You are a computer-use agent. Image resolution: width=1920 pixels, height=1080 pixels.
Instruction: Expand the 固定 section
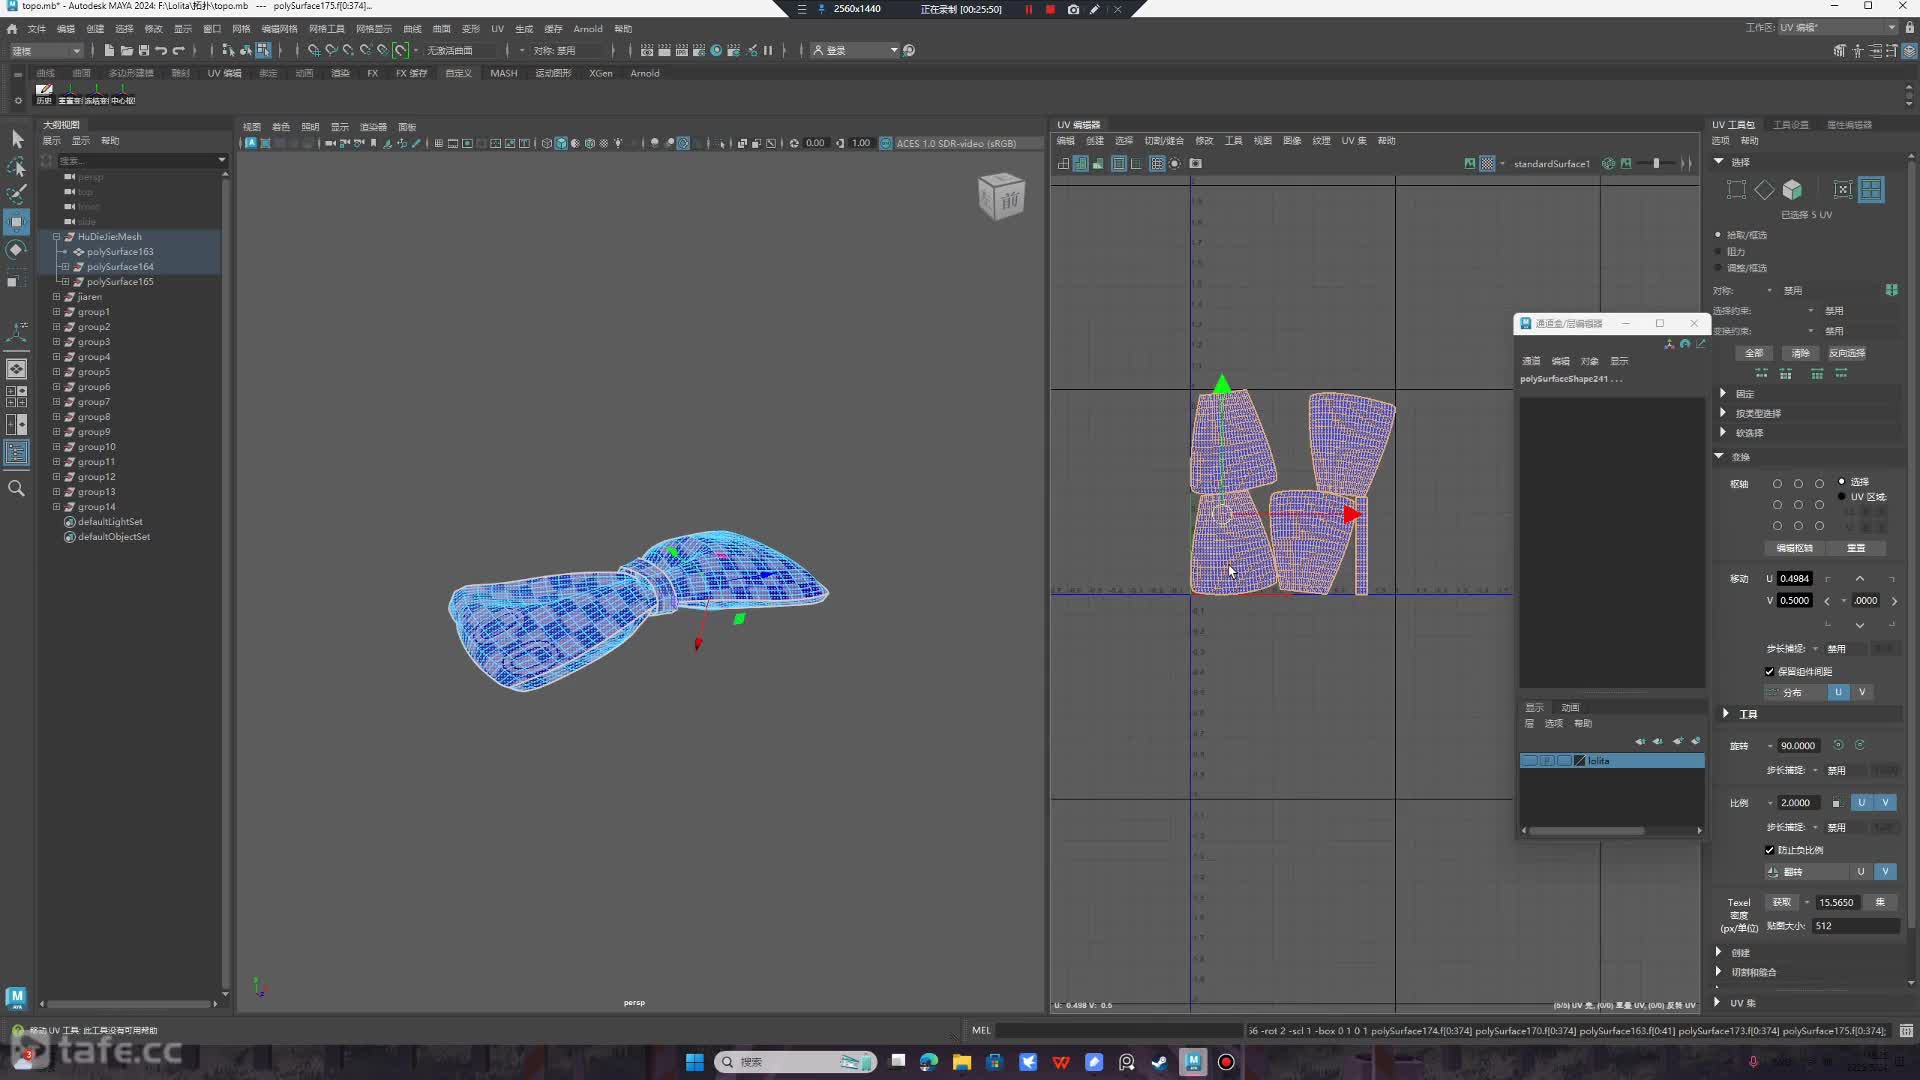1723,393
